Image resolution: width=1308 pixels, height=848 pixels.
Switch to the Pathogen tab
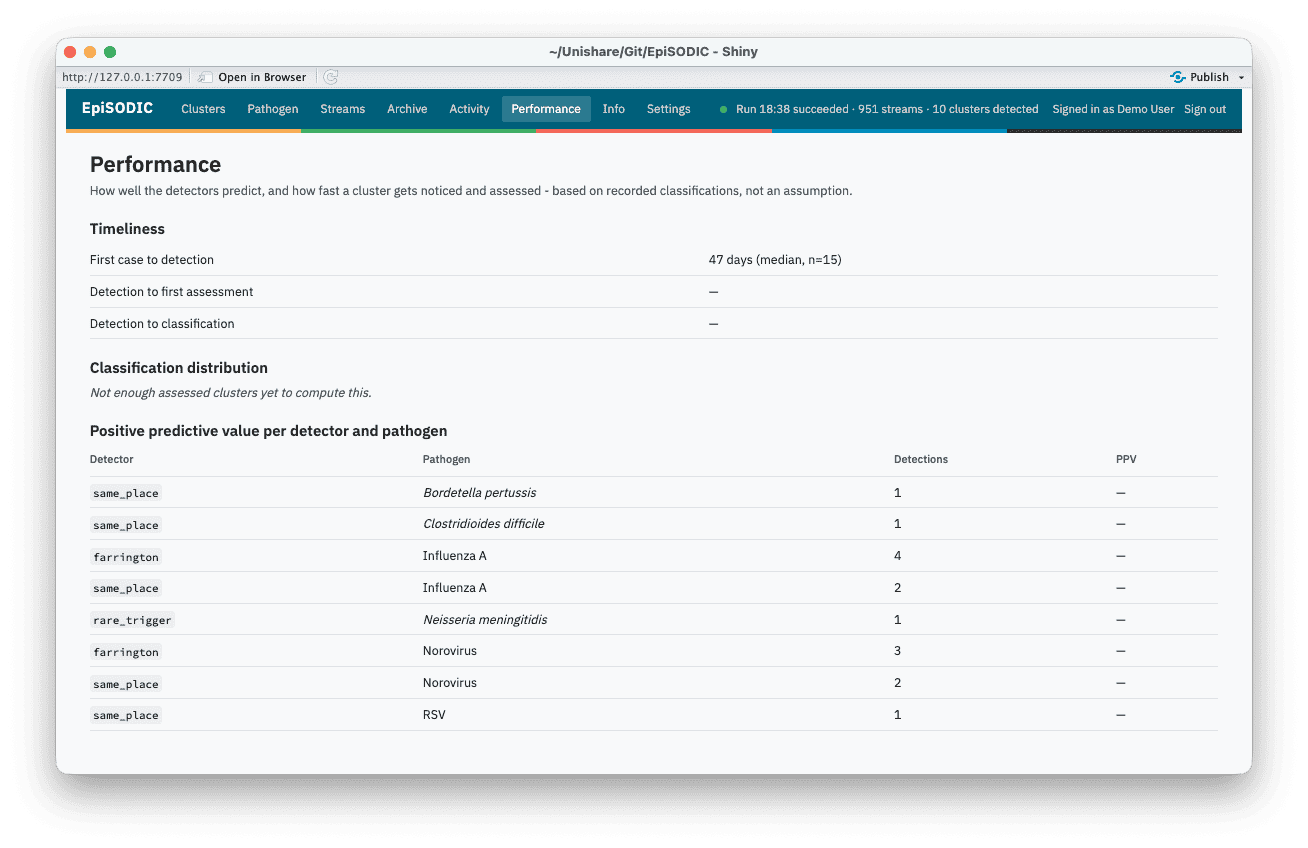click(x=273, y=109)
